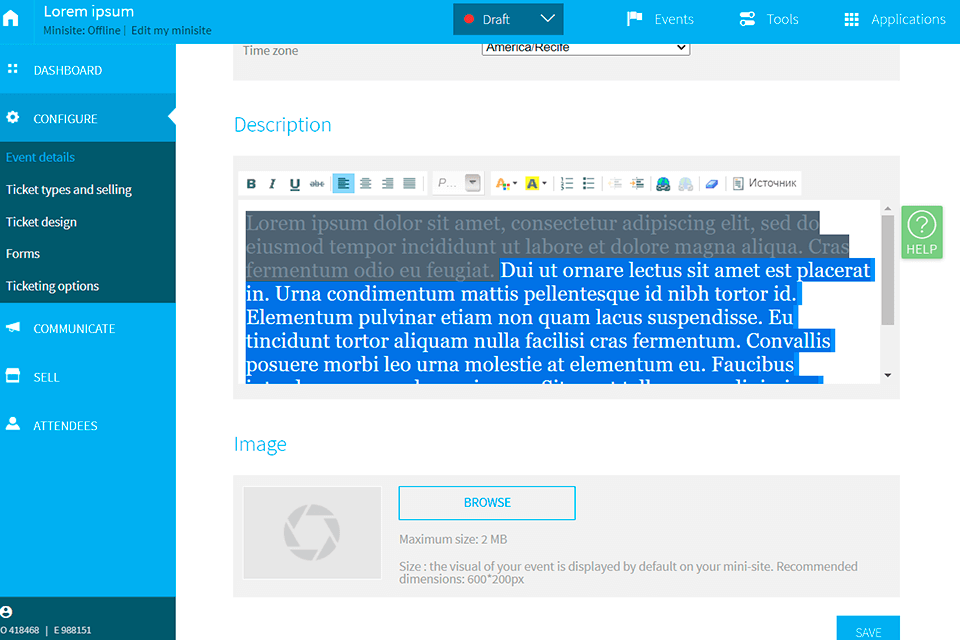The height and width of the screenshot is (640, 960).
Task: Open the Ticket design page
Action: pyautogui.click(x=41, y=222)
